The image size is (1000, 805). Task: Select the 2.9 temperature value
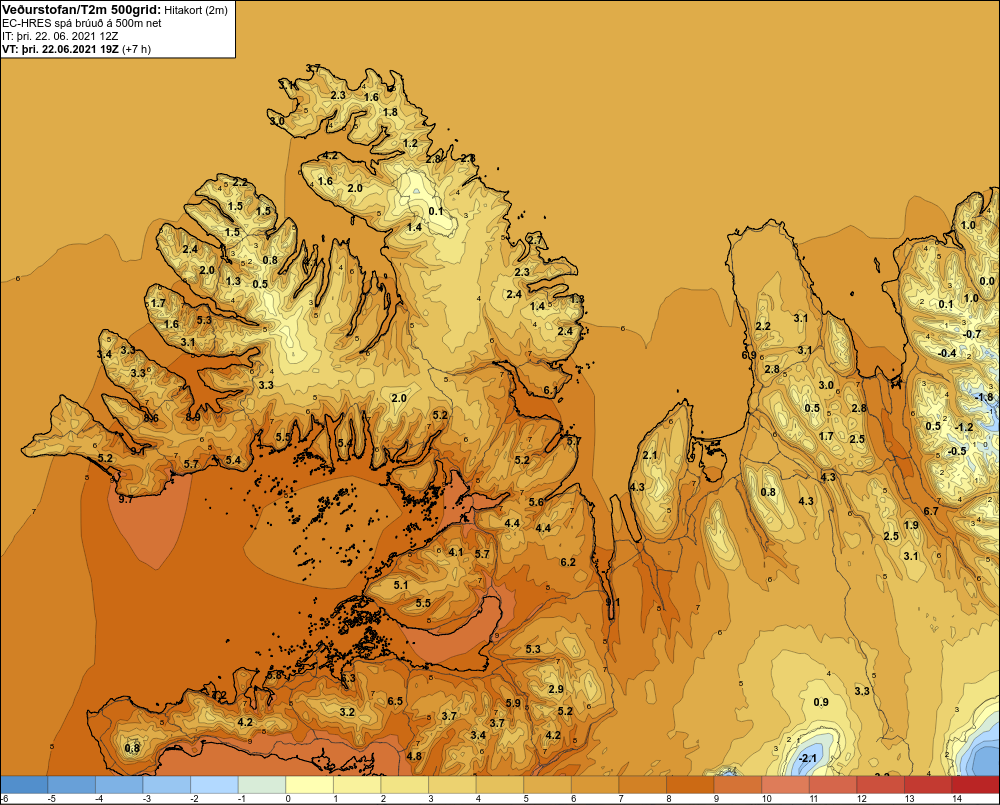tap(556, 689)
